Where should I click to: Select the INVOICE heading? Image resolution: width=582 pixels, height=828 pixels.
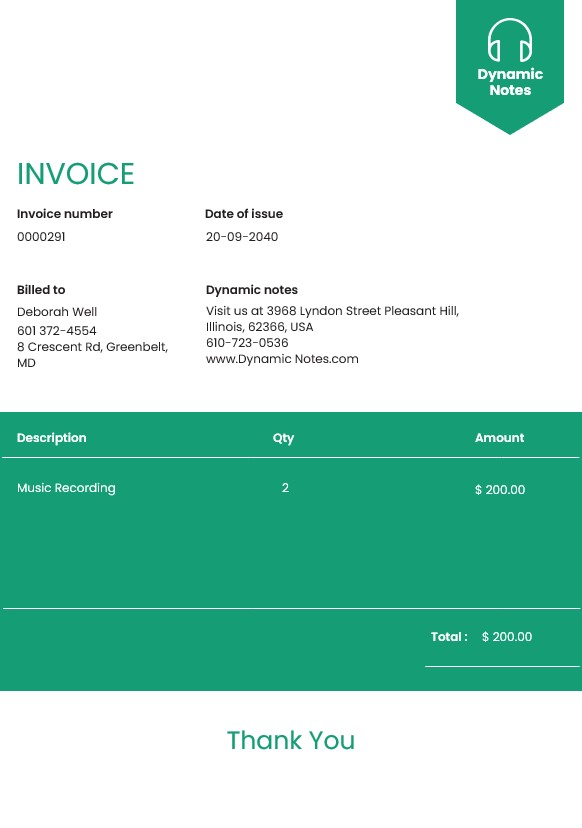tap(76, 174)
